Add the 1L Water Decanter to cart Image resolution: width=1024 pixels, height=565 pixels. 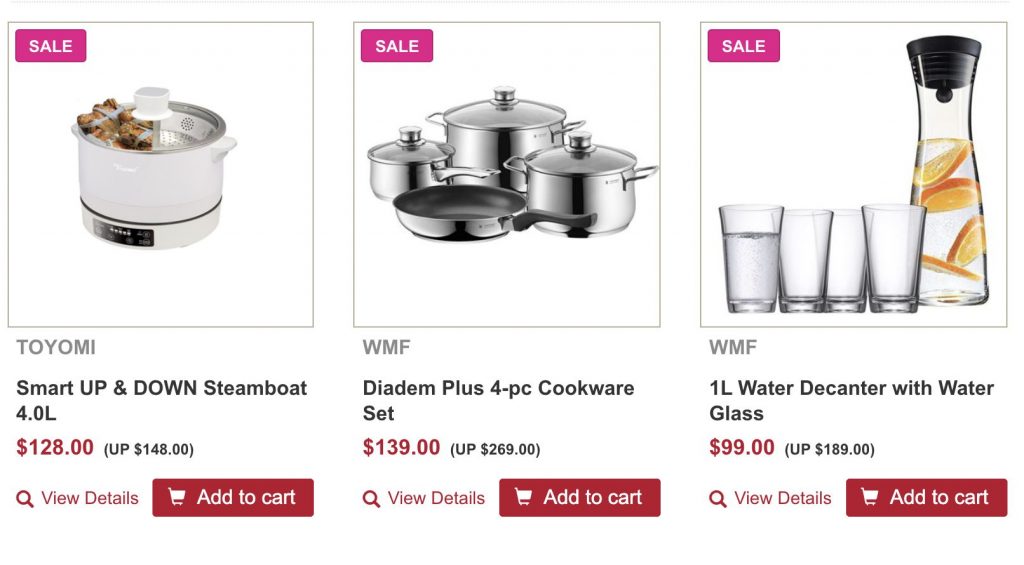926,497
